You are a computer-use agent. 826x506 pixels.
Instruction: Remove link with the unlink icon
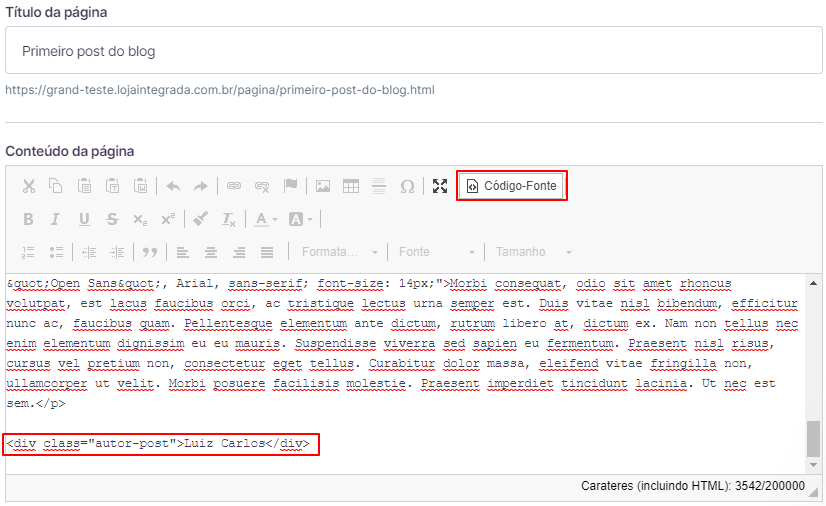pyautogui.click(x=262, y=186)
